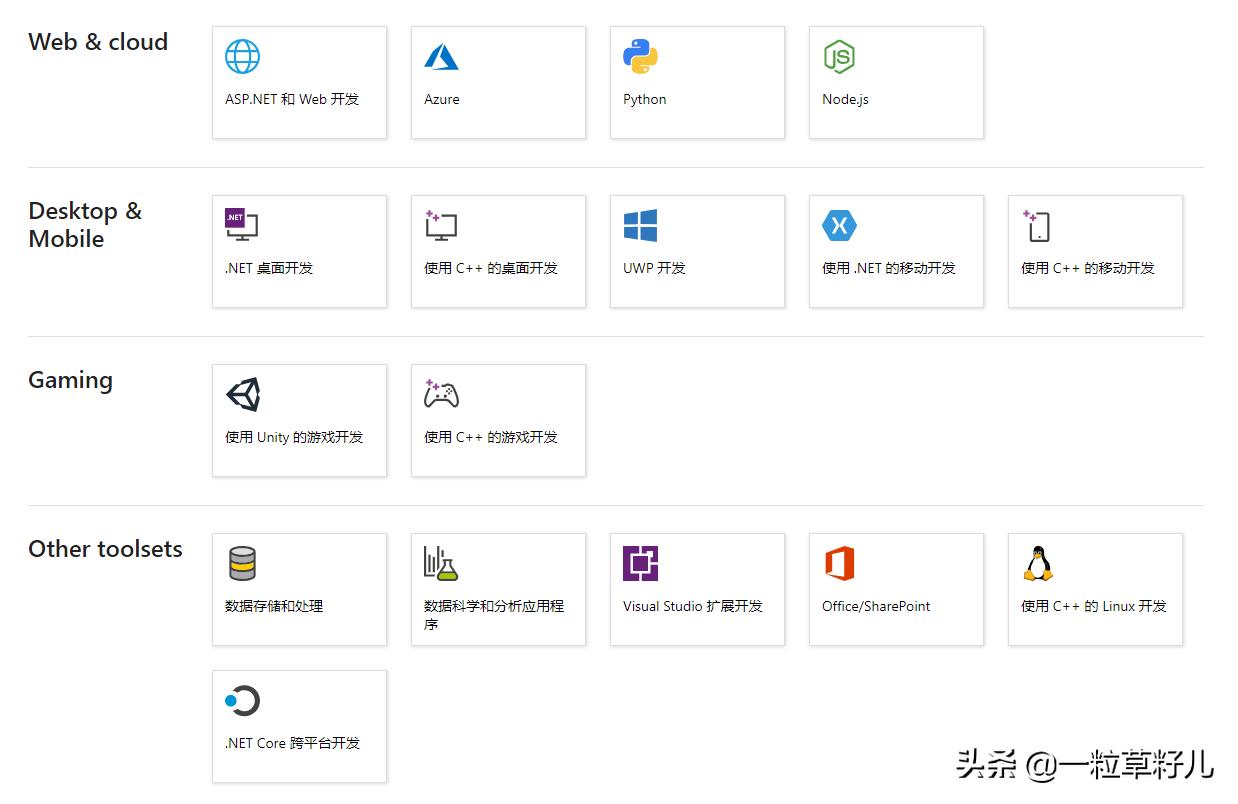Select the ASP.NET 和 Web 开发 workload
Screen dimensions: 1238x804
click(x=299, y=82)
